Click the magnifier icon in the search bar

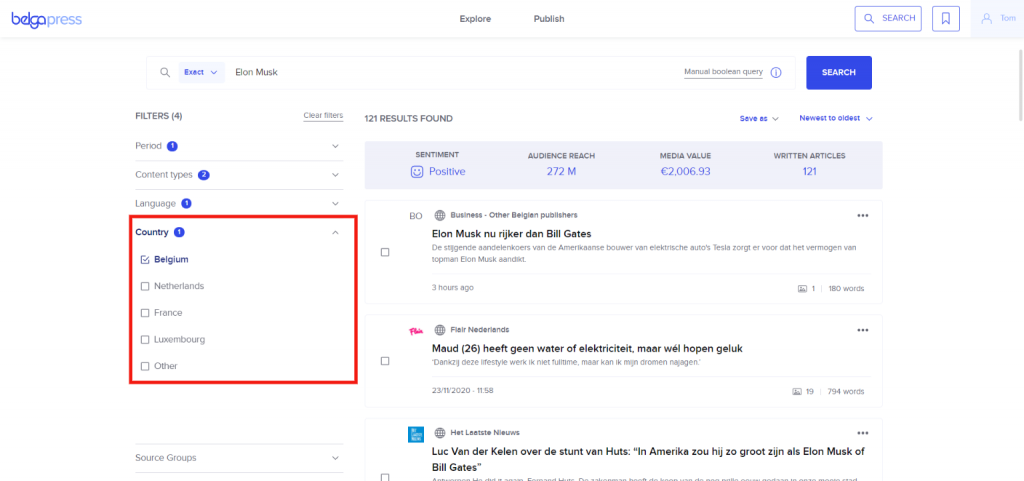(x=165, y=72)
